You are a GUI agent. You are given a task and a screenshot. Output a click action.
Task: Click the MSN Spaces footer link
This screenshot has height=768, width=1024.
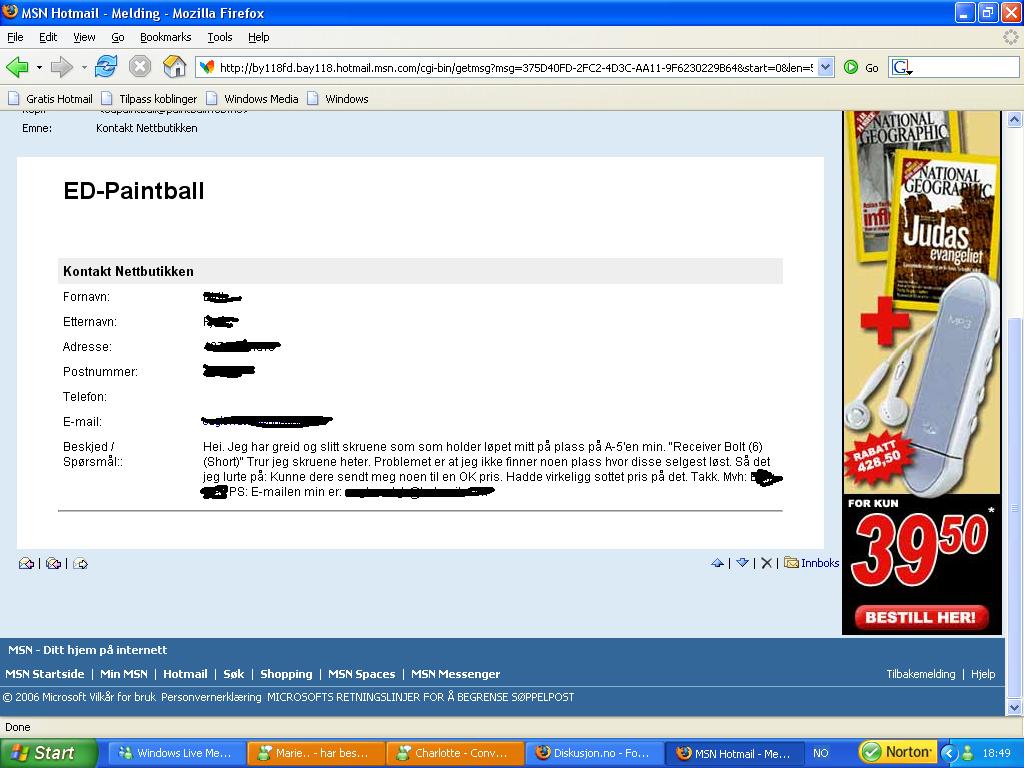(362, 674)
